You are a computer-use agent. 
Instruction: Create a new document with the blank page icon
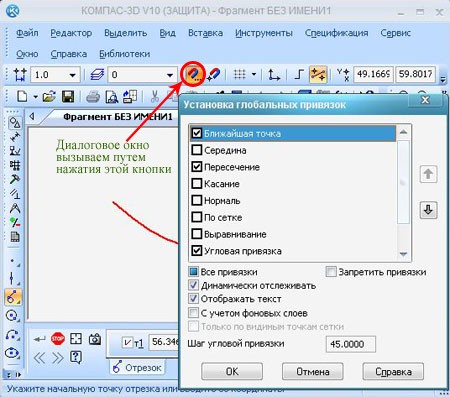tap(22, 97)
